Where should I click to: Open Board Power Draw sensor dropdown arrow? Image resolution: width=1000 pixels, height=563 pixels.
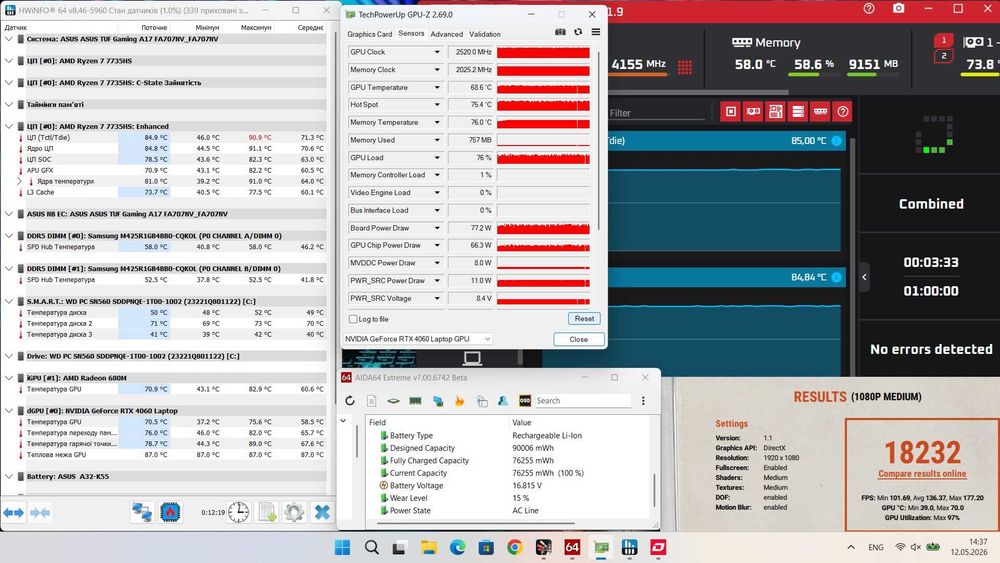[x=437, y=228]
